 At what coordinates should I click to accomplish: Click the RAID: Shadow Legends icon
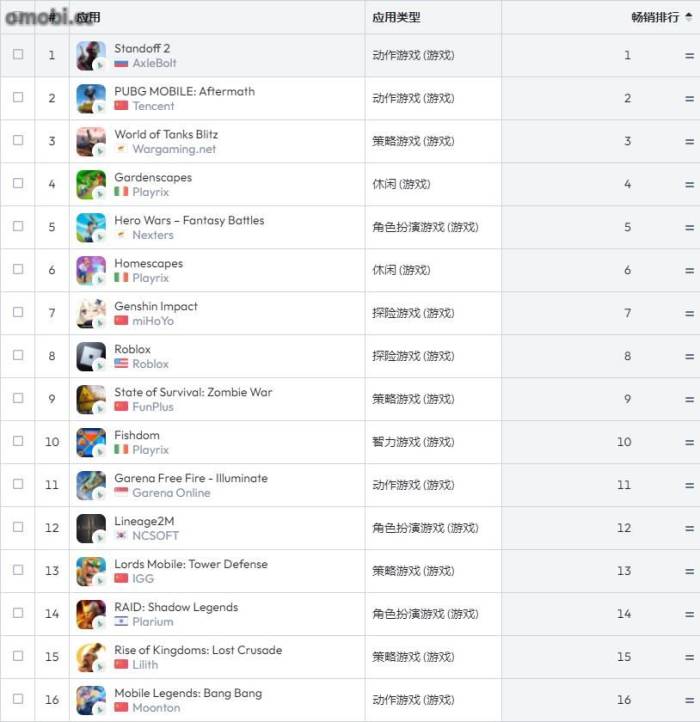pos(91,614)
